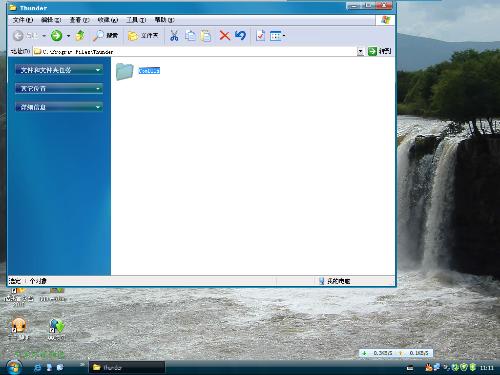500x375 pixels.
Task: Open the File menu
Action: 23,20
